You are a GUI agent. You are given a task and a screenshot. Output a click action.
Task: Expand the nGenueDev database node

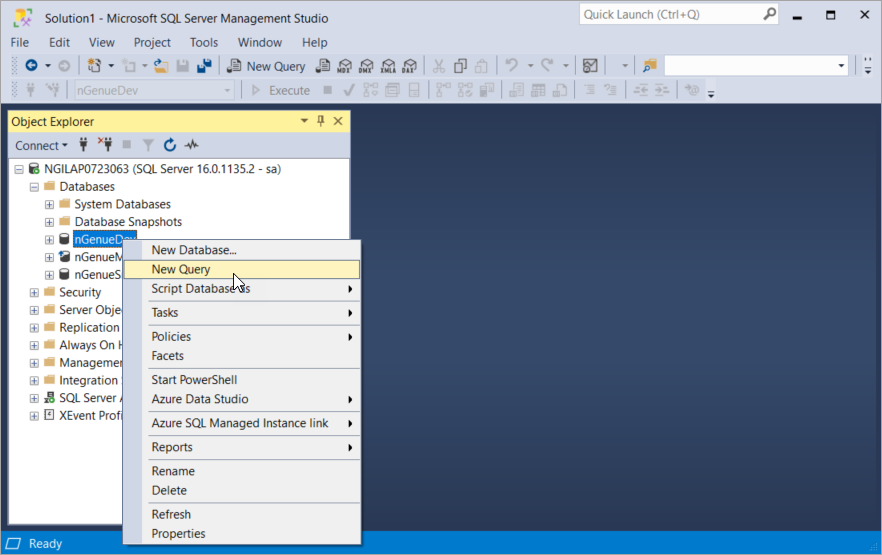pos(50,240)
